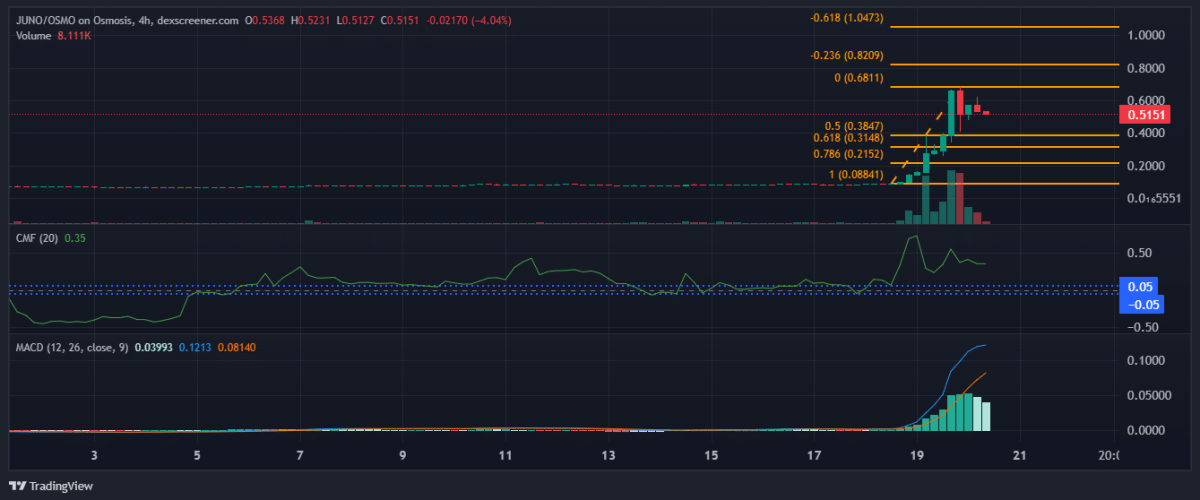The width and height of the screenshot is (1200, 500).
Task: Select the -0.236 (0.8209) Fibonacci level label
Action: click(x=847, y=55)
